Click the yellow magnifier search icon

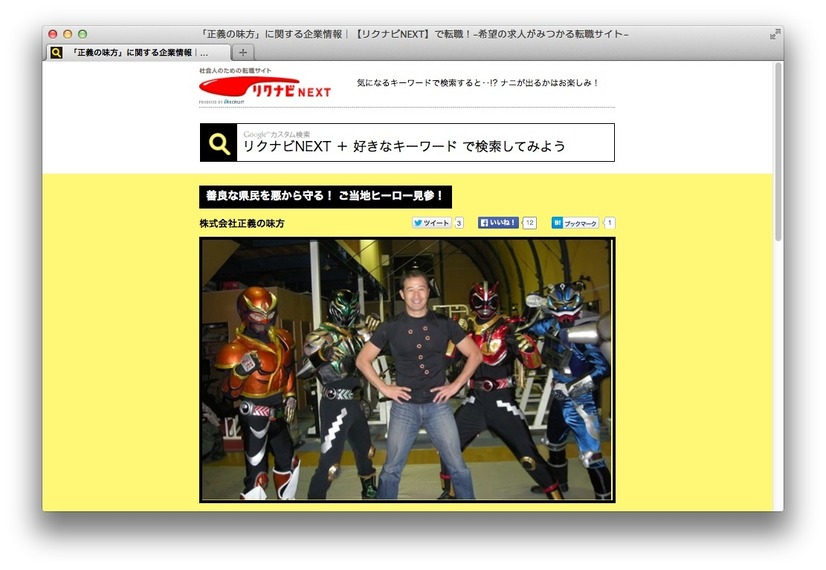click(219, 143)
